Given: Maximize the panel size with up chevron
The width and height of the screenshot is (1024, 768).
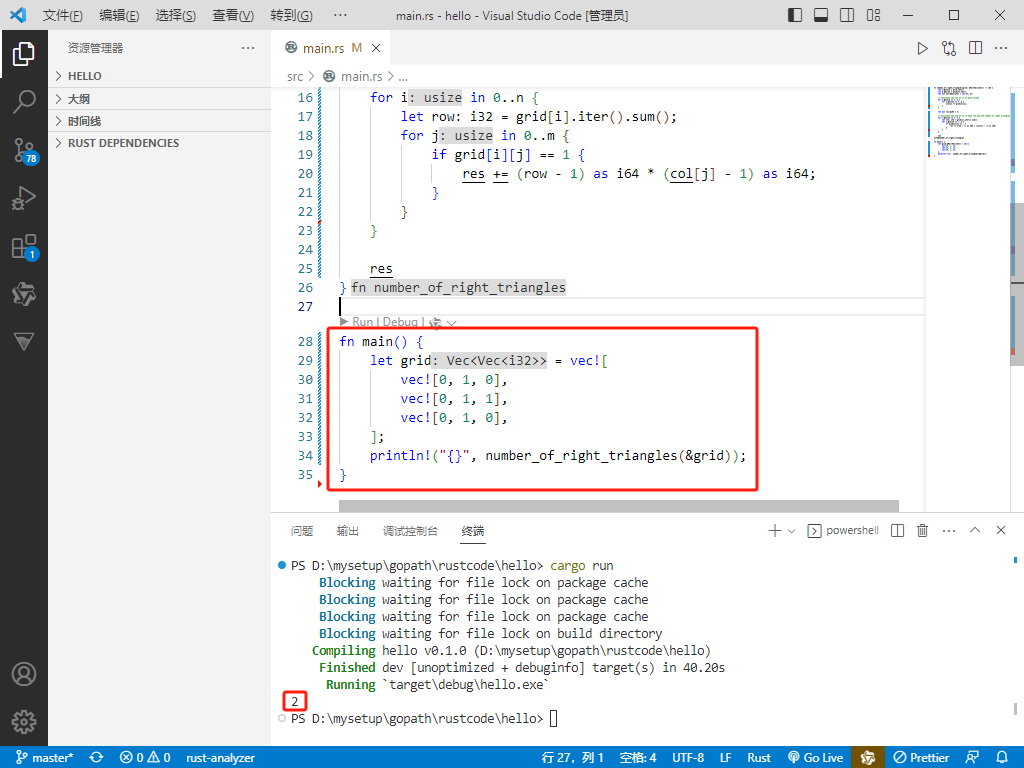Looking at the screenshot, I should 975,530.
